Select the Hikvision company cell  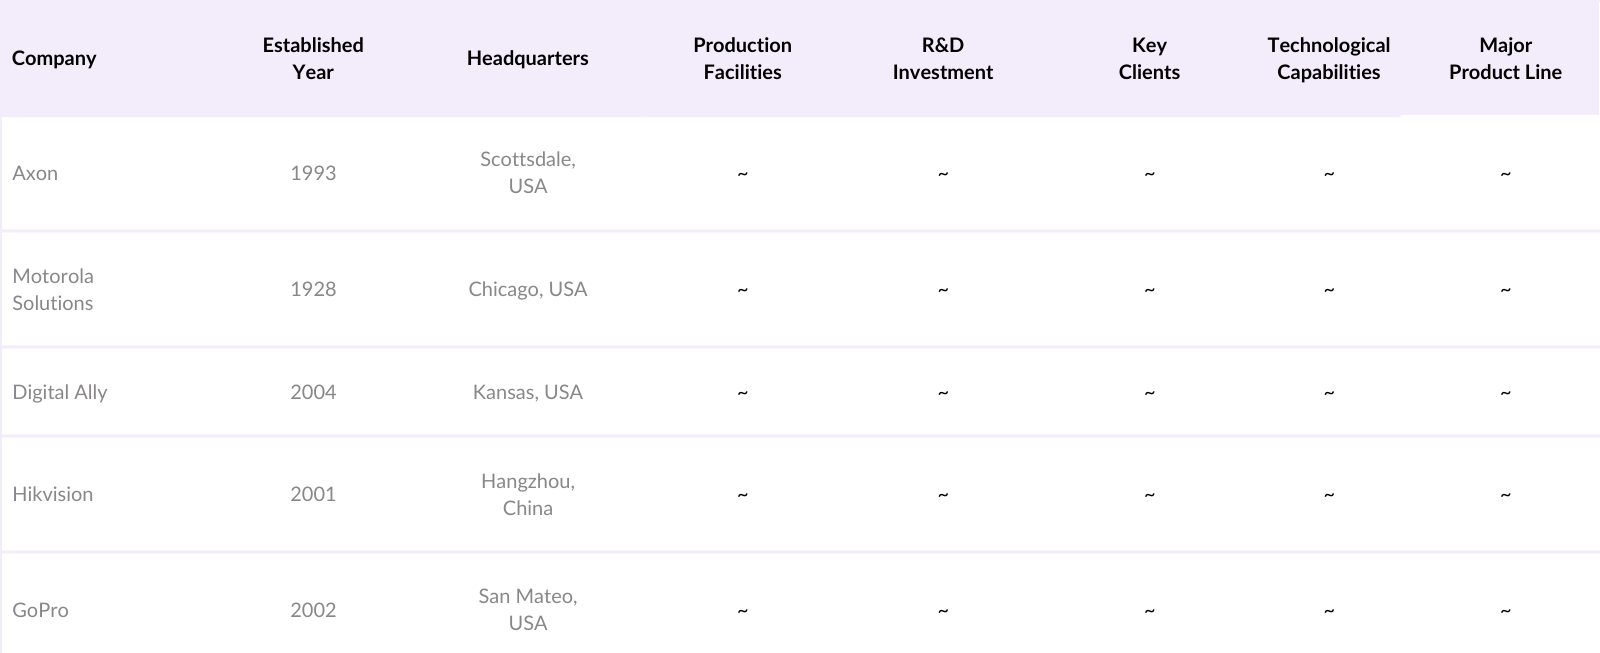pos(53,494)
